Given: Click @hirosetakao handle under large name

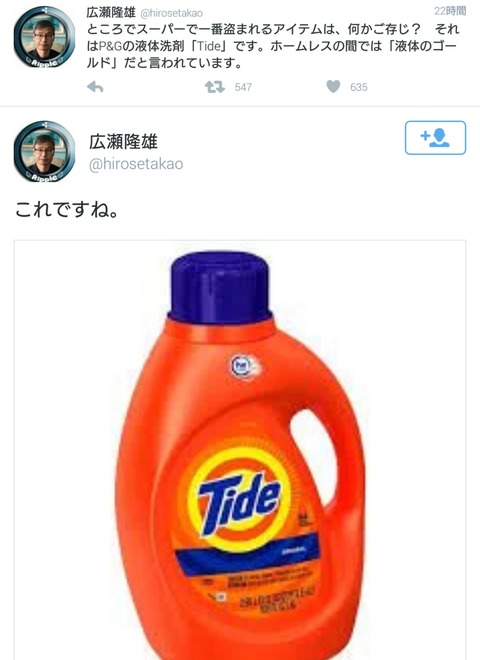Looking at the screenshot, I should pyautogui.click(x=136, y=164).
